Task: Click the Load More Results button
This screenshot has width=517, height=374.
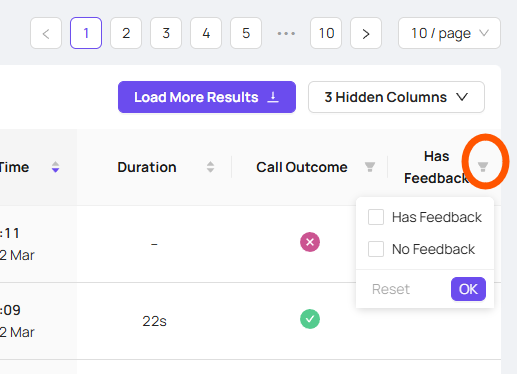Action: tap(207, 97)
